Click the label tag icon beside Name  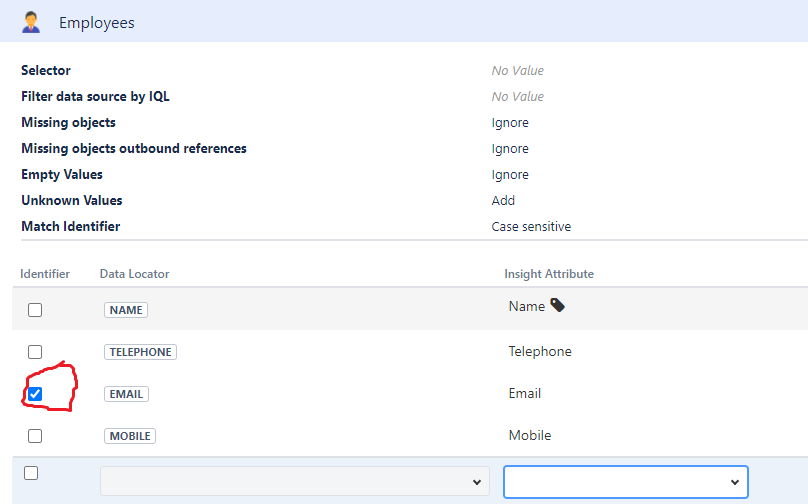[x=557, y=305]
